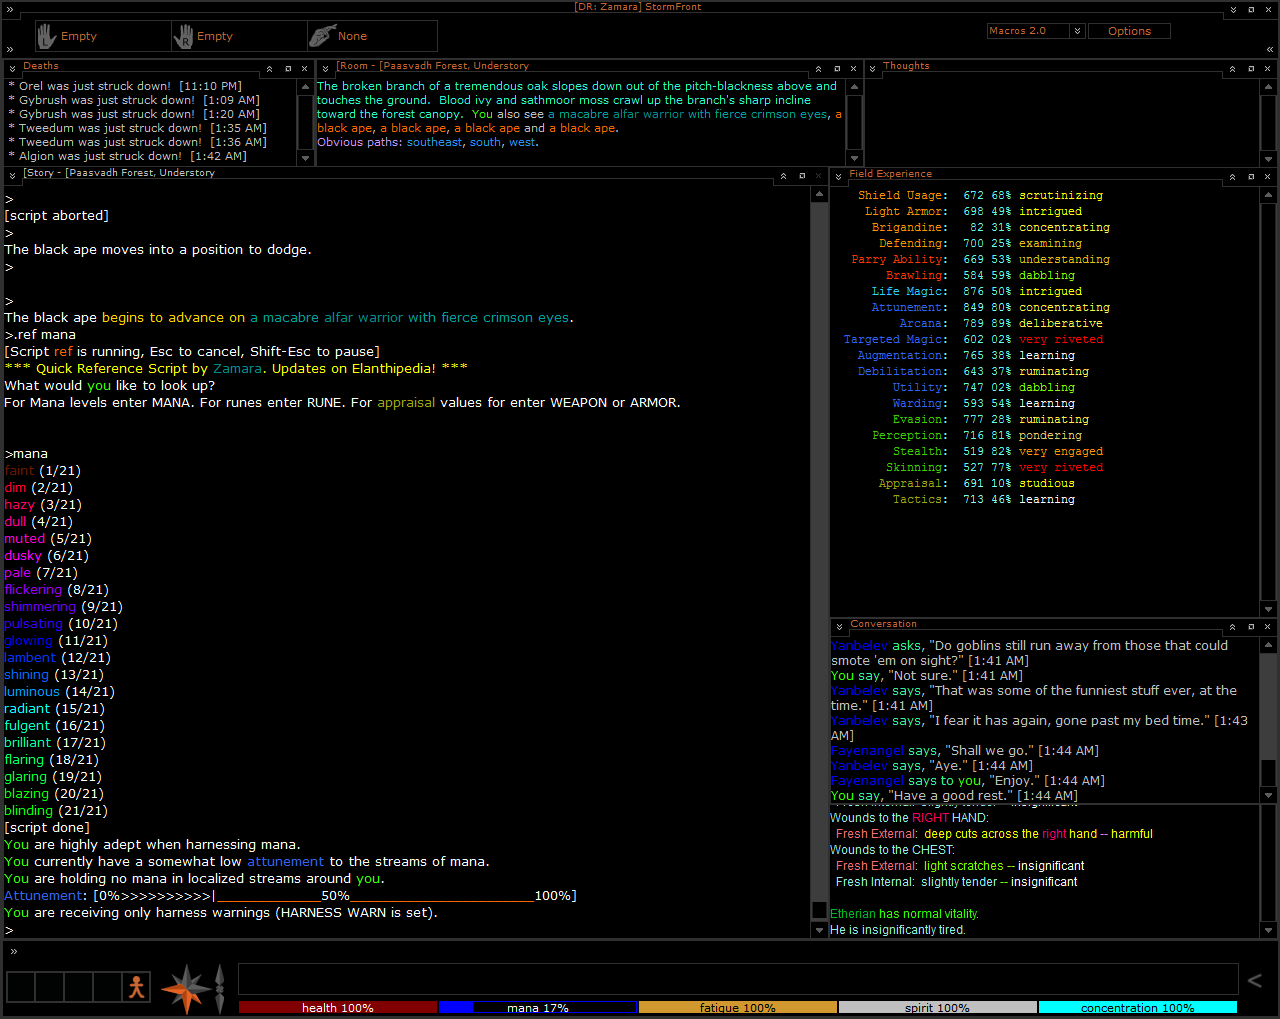
Task: Undock the Deaths panel with its float icon
Action: 288,69
